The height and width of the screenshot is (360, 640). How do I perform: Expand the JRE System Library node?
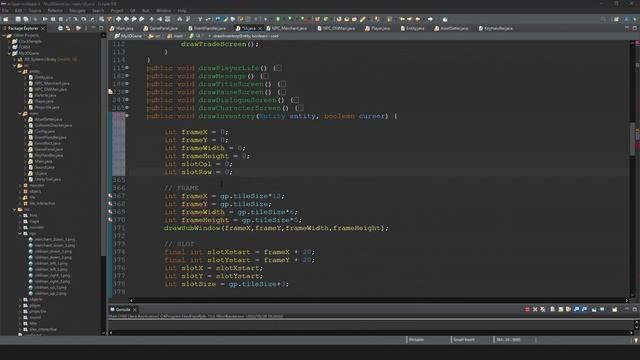pos(15,60)
